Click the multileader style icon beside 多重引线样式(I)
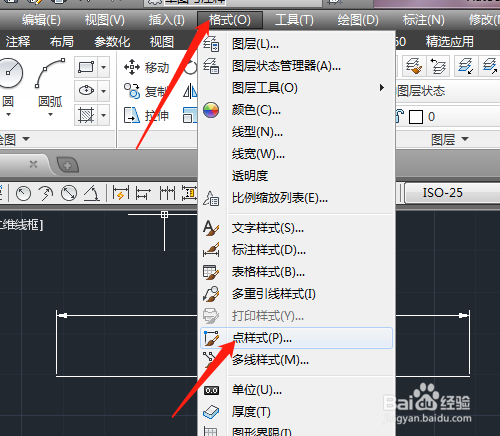Viewport: 500px width, 436px height. tap(211, 294)
